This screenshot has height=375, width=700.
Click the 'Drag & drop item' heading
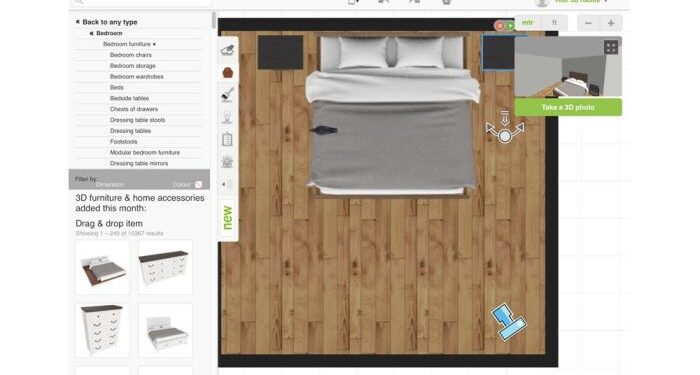click(109, 224)
